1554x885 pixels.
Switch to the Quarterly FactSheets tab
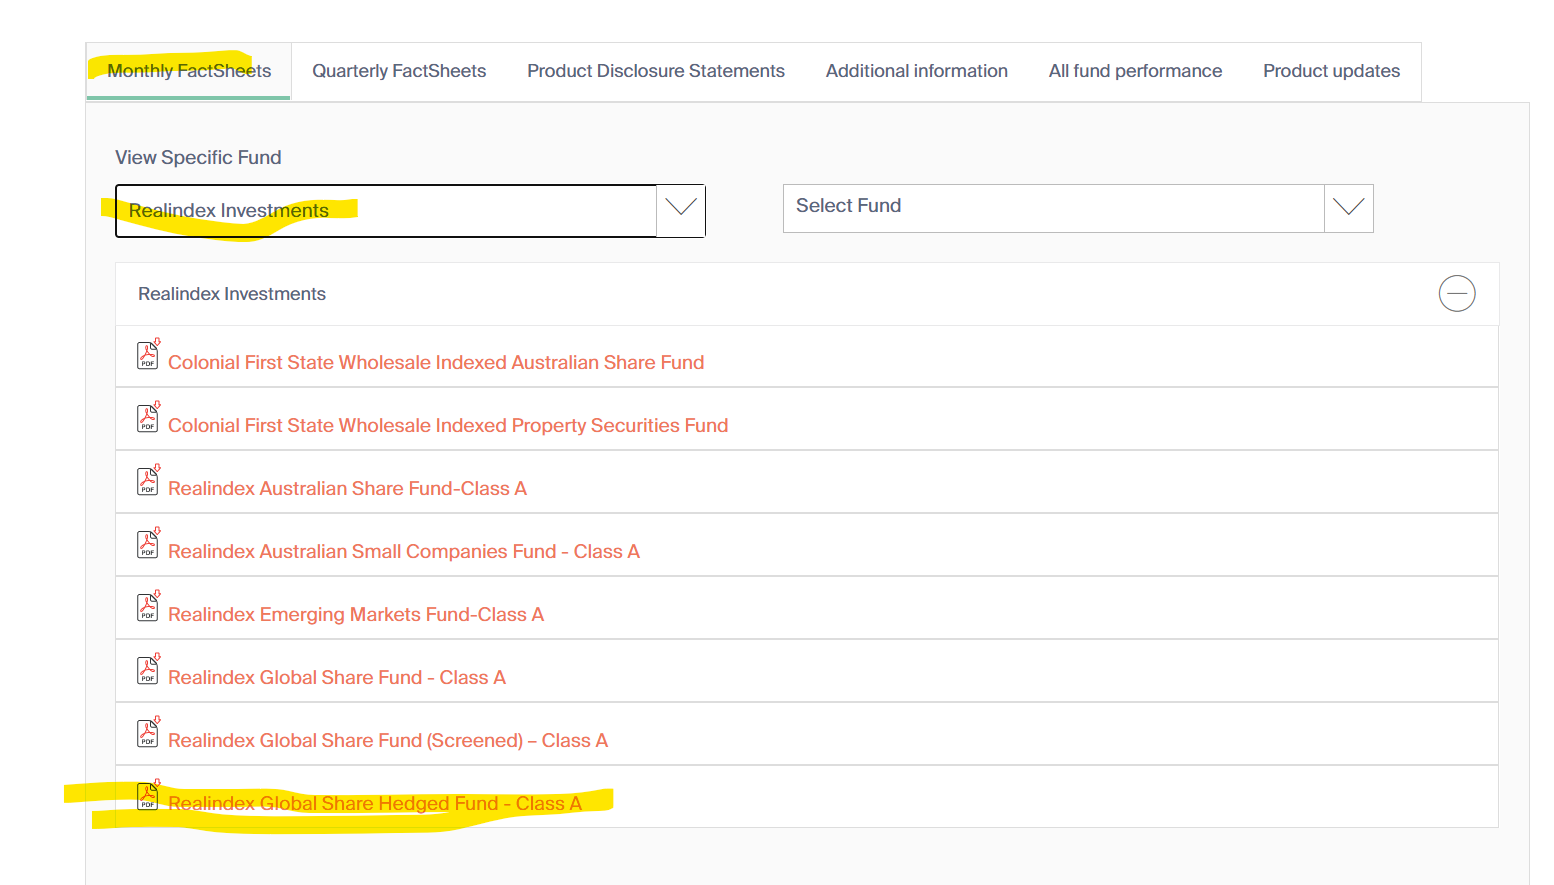[x=399, y=71]
